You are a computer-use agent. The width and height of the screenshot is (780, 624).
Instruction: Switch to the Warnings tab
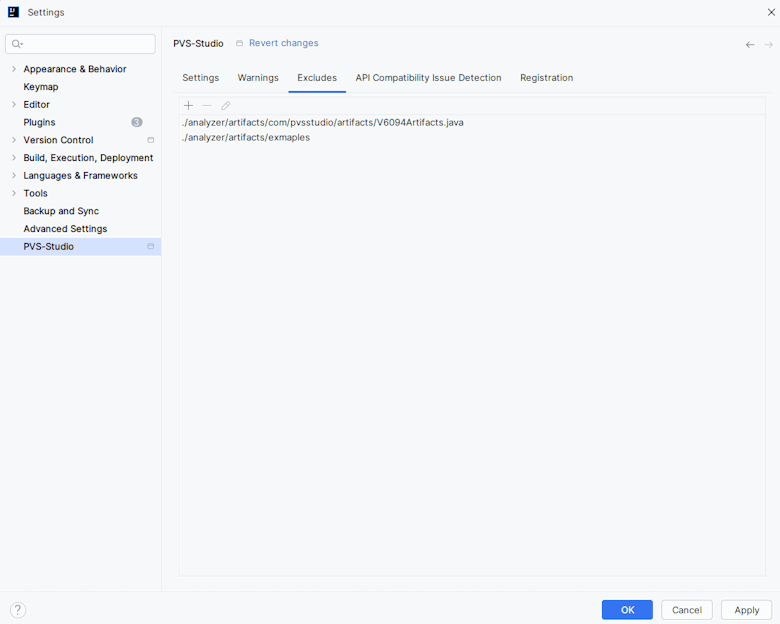(258, 78)
